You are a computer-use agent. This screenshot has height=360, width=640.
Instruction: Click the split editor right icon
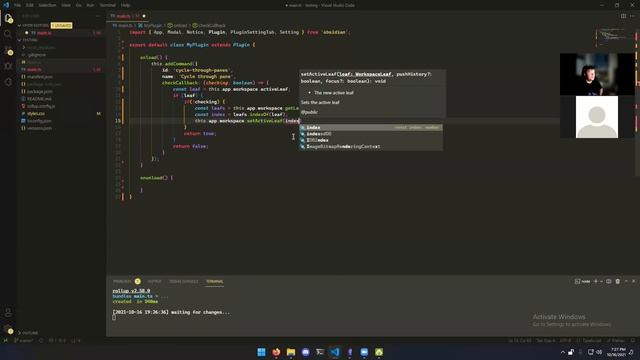pos(623,16)
